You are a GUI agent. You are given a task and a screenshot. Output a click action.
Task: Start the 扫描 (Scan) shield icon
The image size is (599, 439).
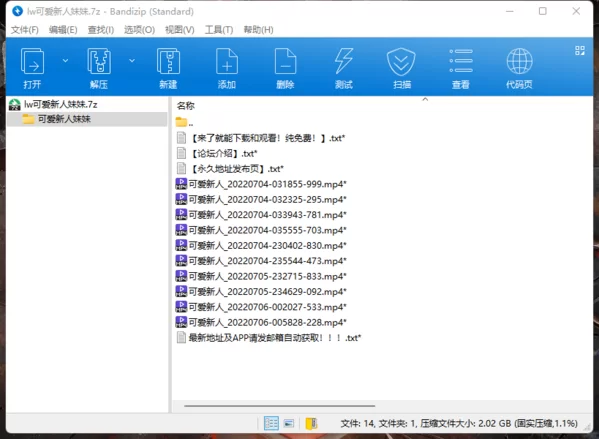[401, 61]
